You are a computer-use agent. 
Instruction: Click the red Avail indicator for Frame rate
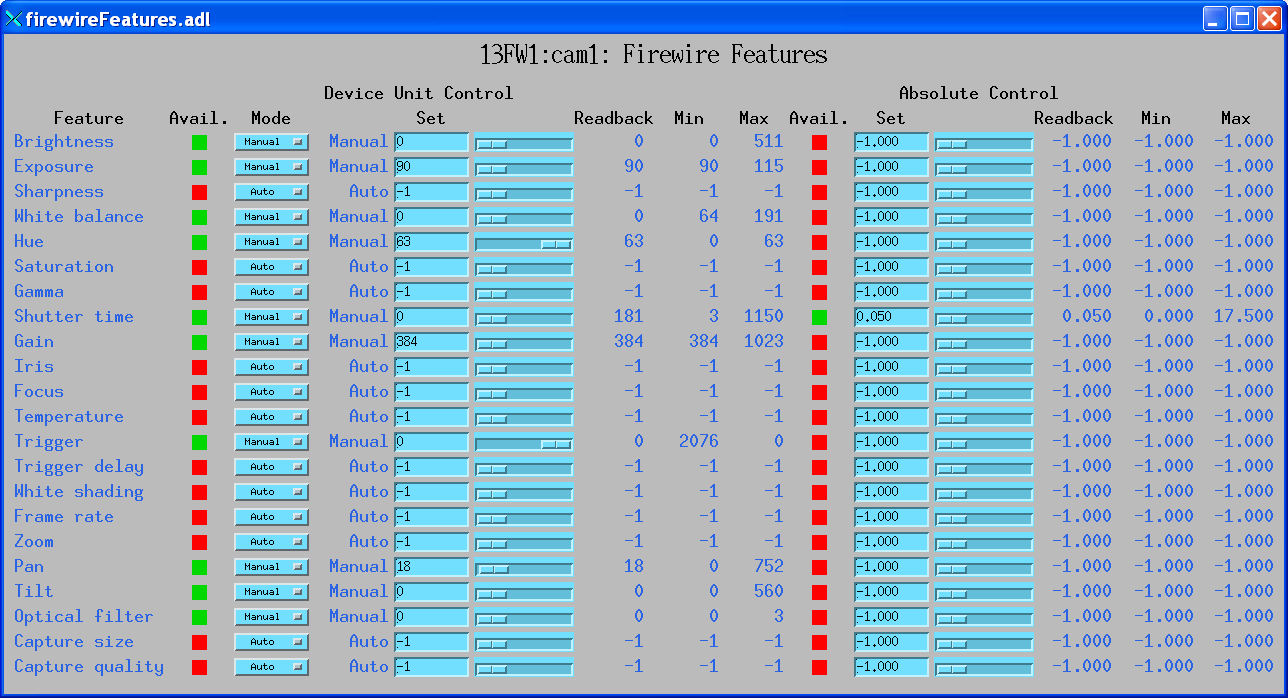coord(198,516)
